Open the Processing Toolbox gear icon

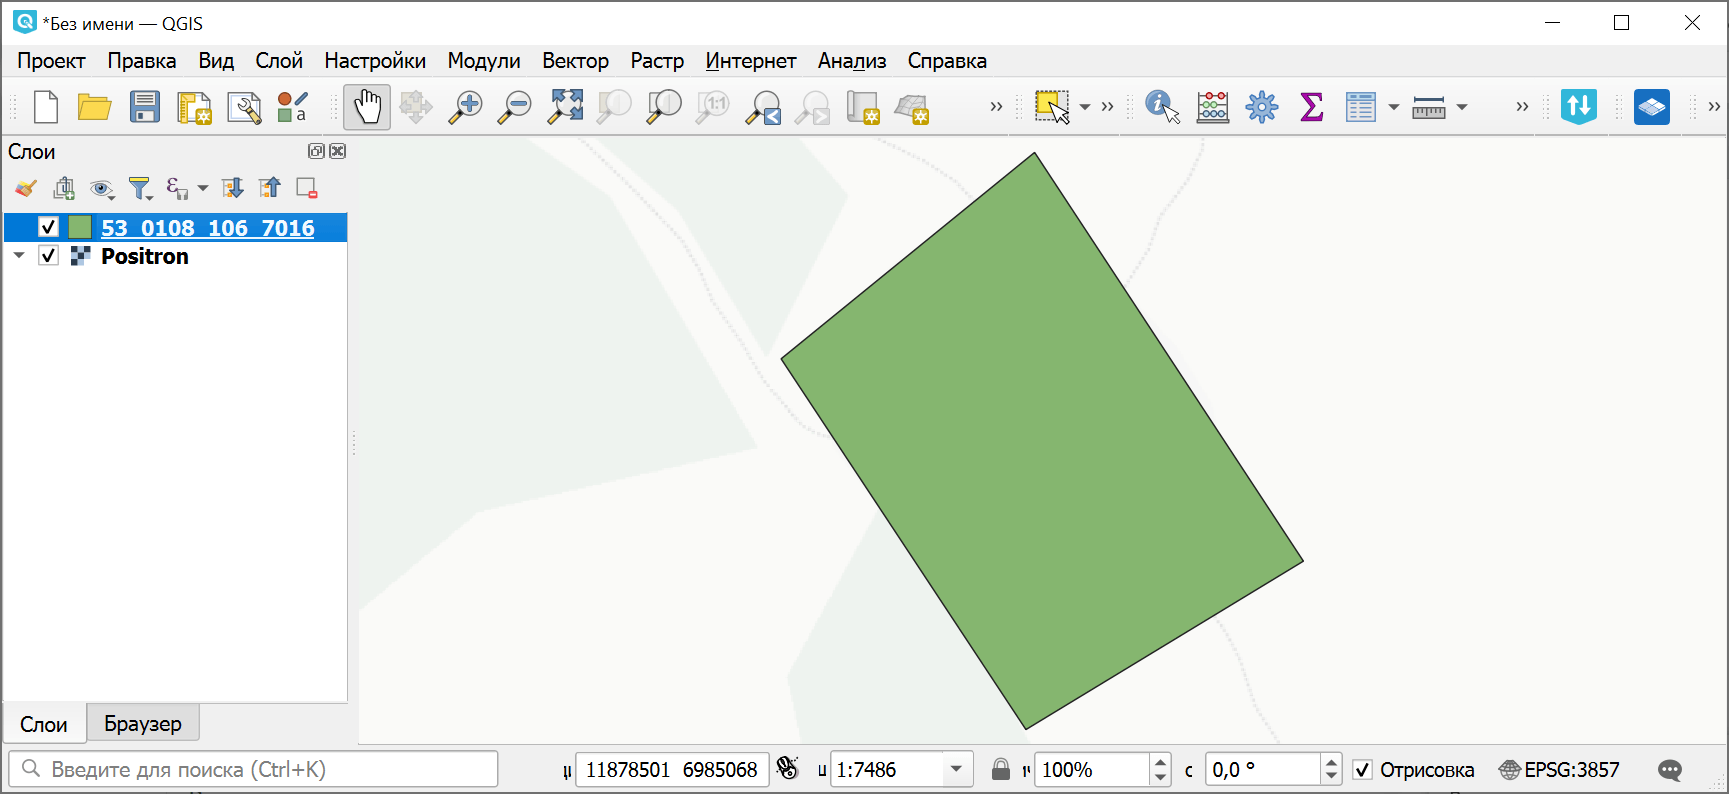pyautogui.click(x=1262, y=107)
